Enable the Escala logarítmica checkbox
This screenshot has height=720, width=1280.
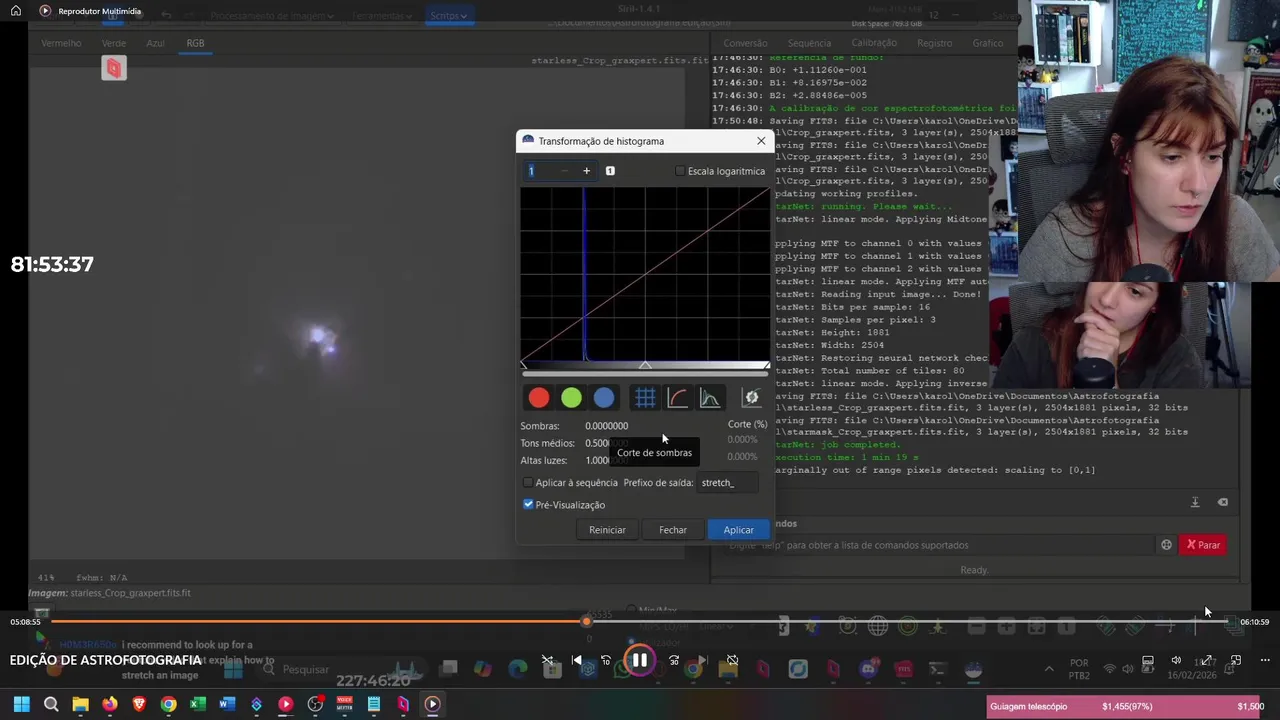click(x=681, y=171)
